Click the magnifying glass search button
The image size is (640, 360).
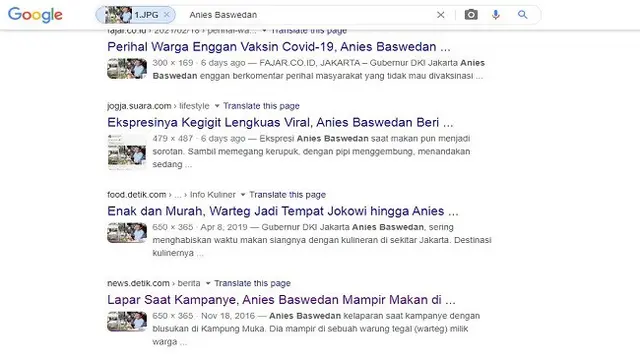pos(522,15)
